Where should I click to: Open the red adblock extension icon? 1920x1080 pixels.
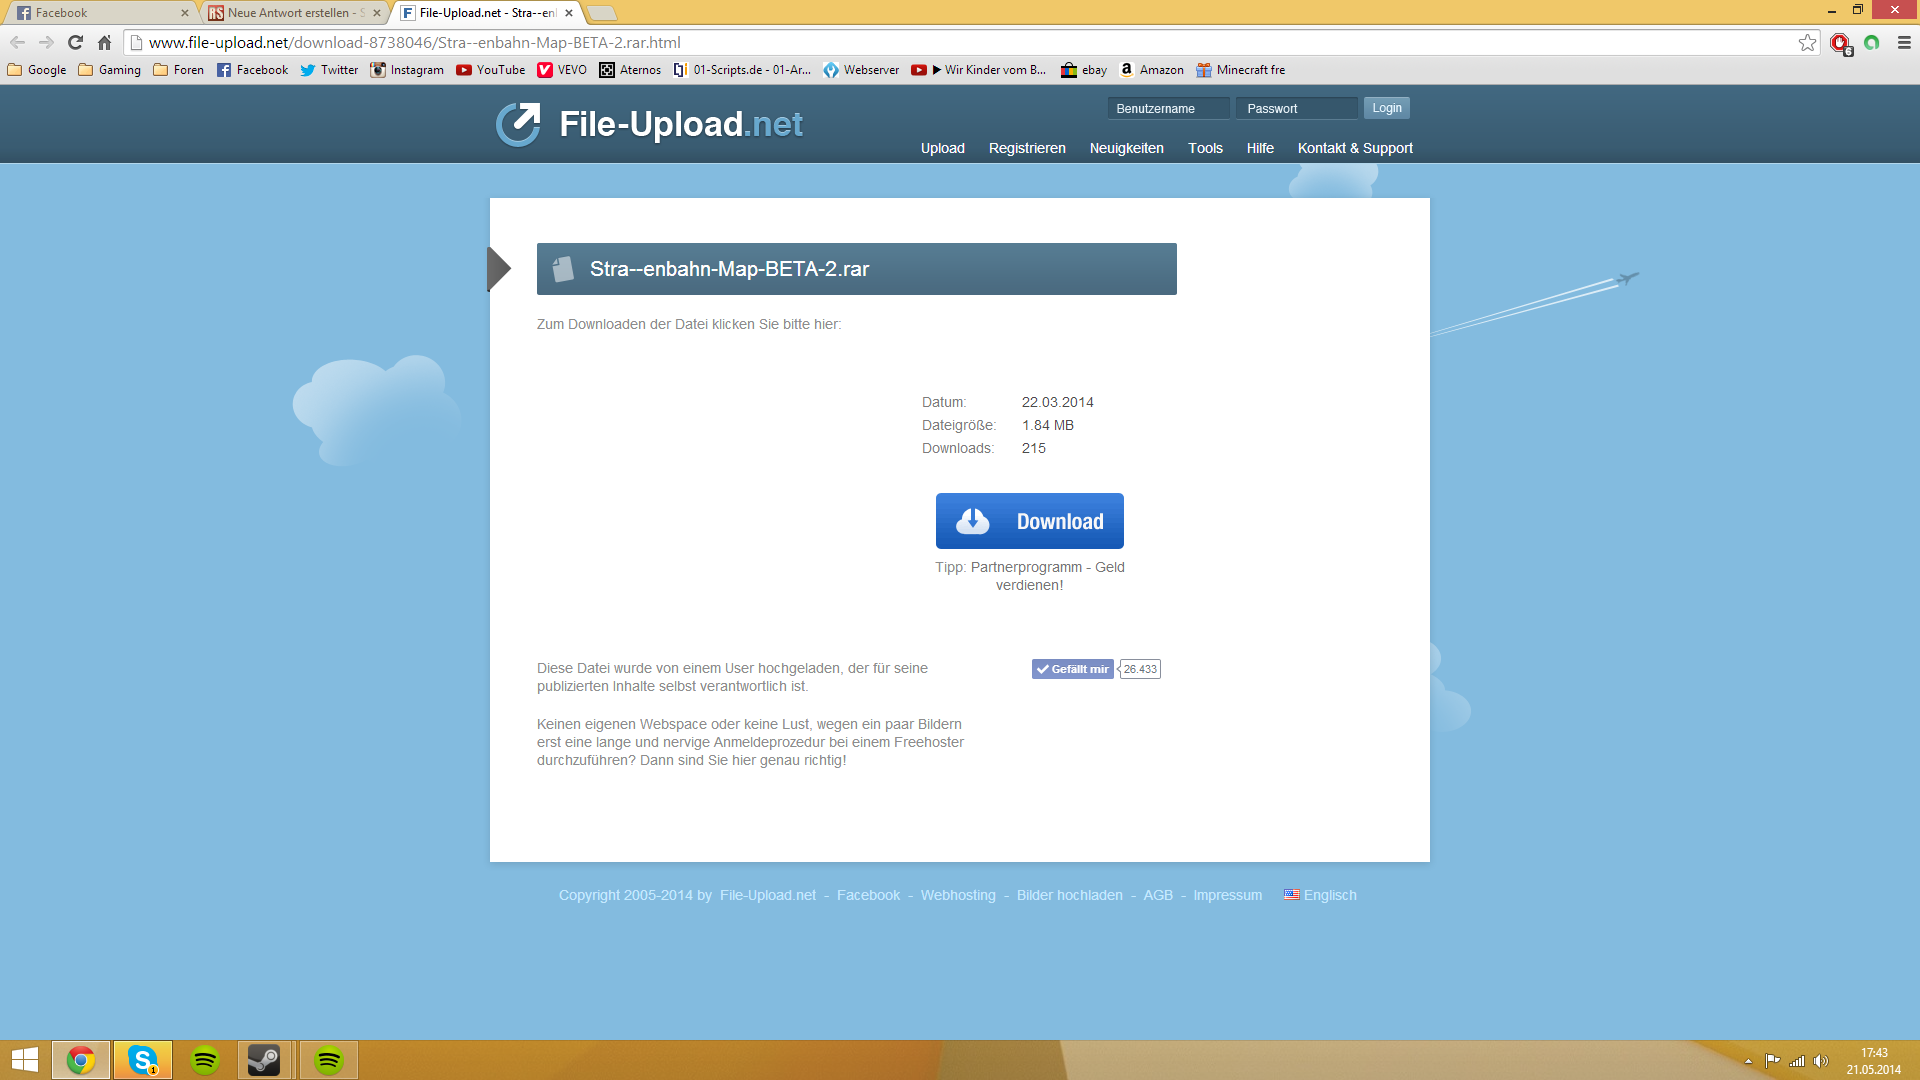1840,43
